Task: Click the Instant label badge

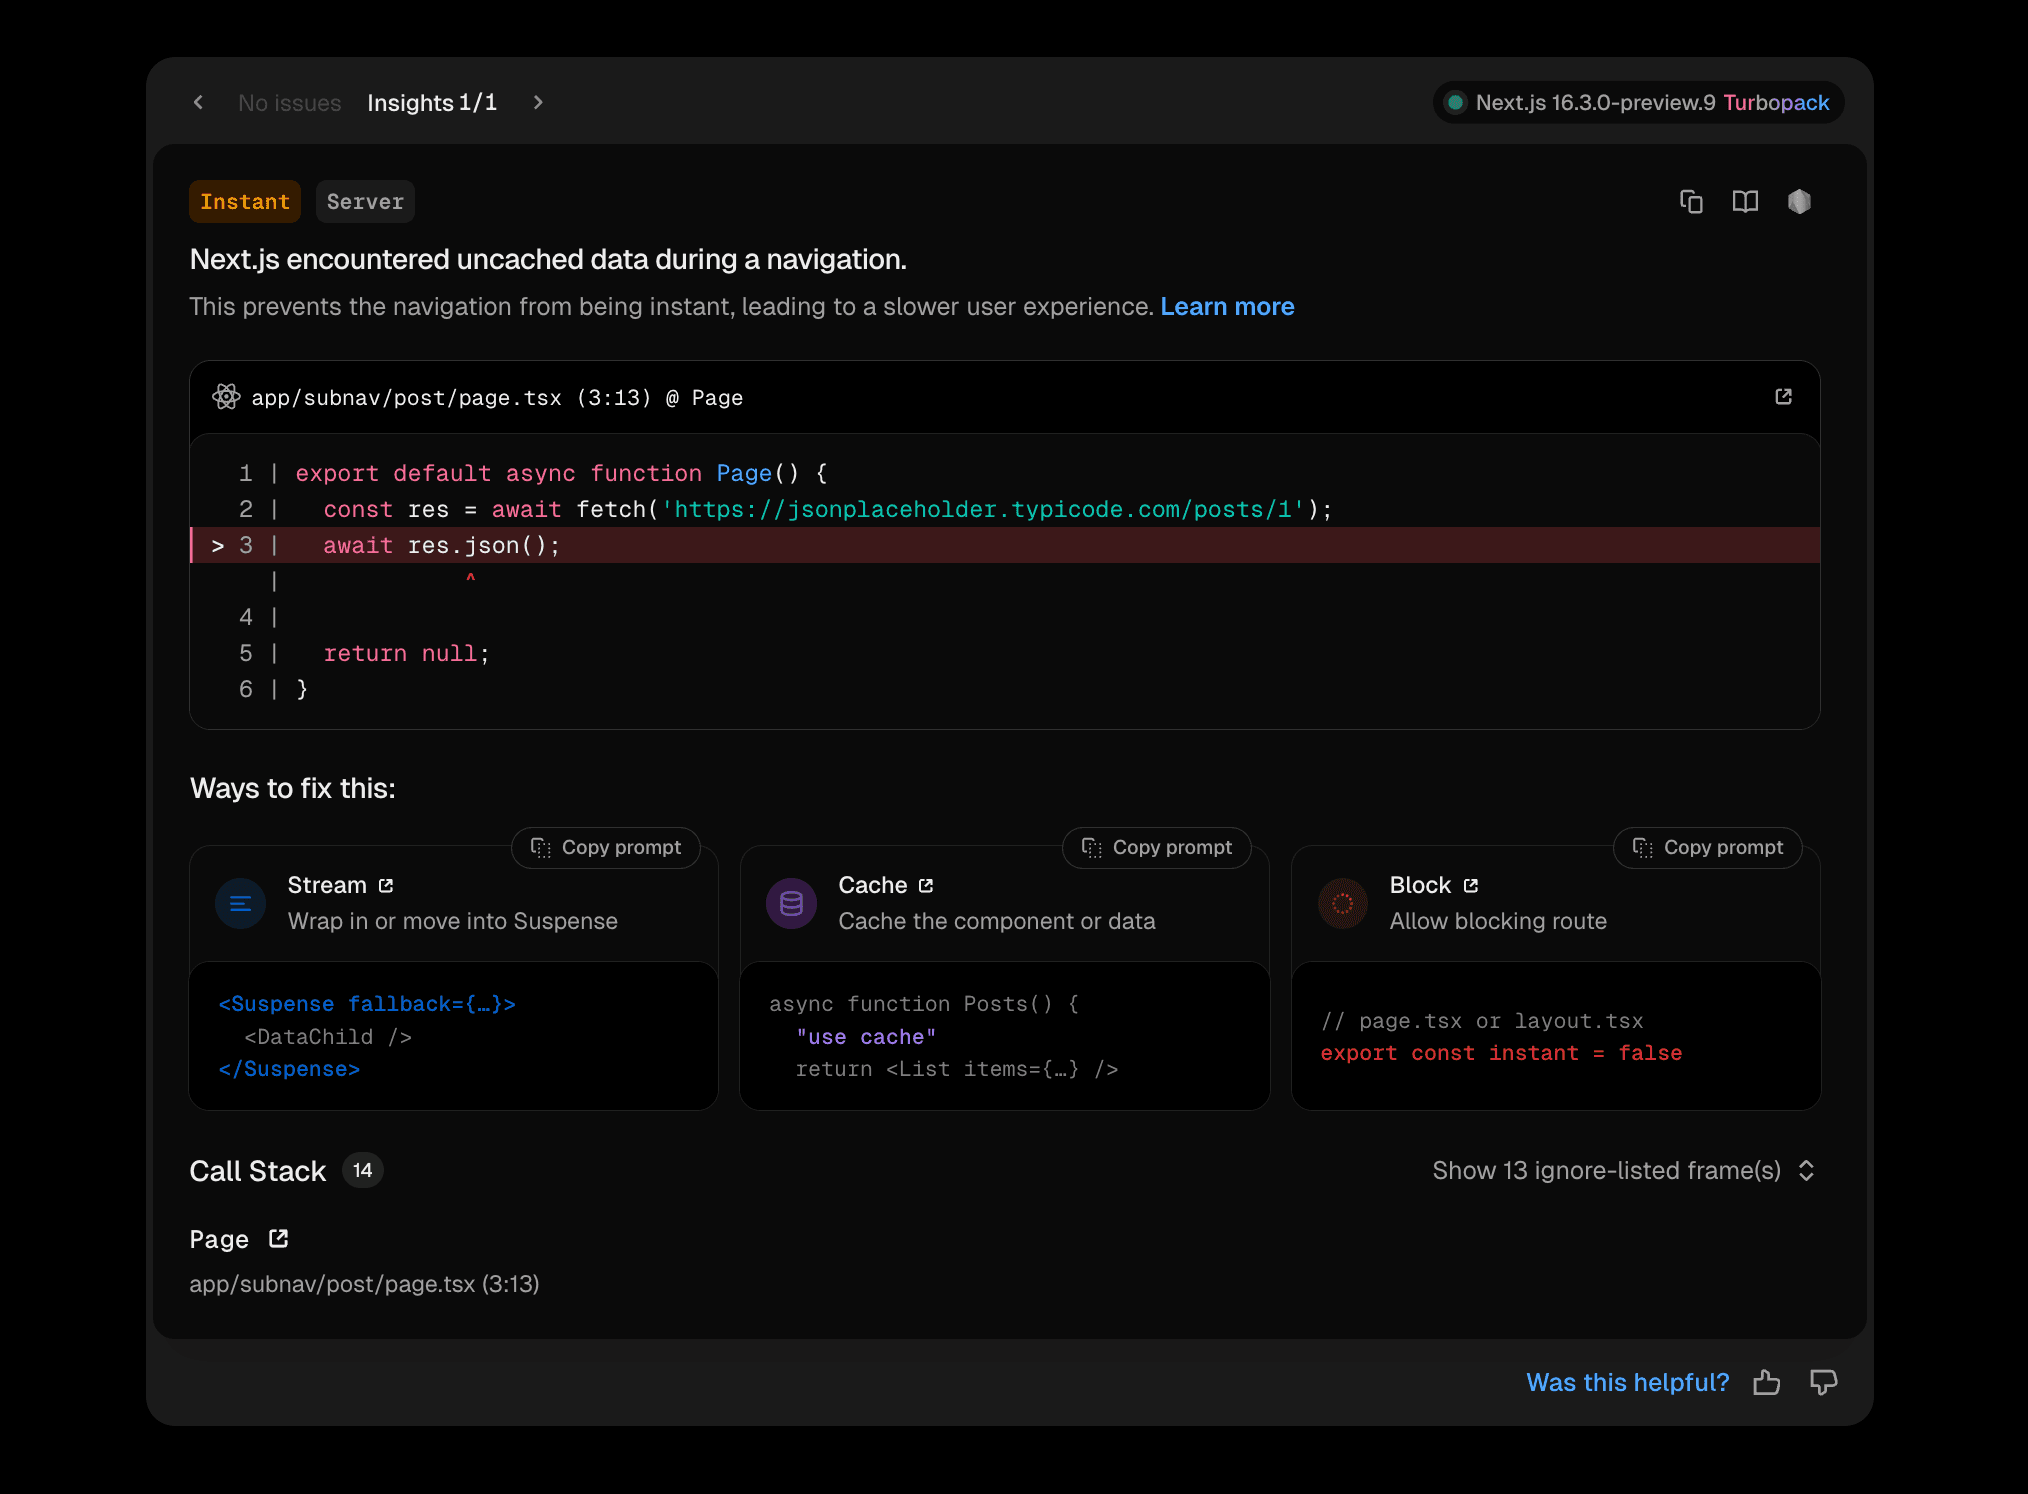Action: coord(245,201)
